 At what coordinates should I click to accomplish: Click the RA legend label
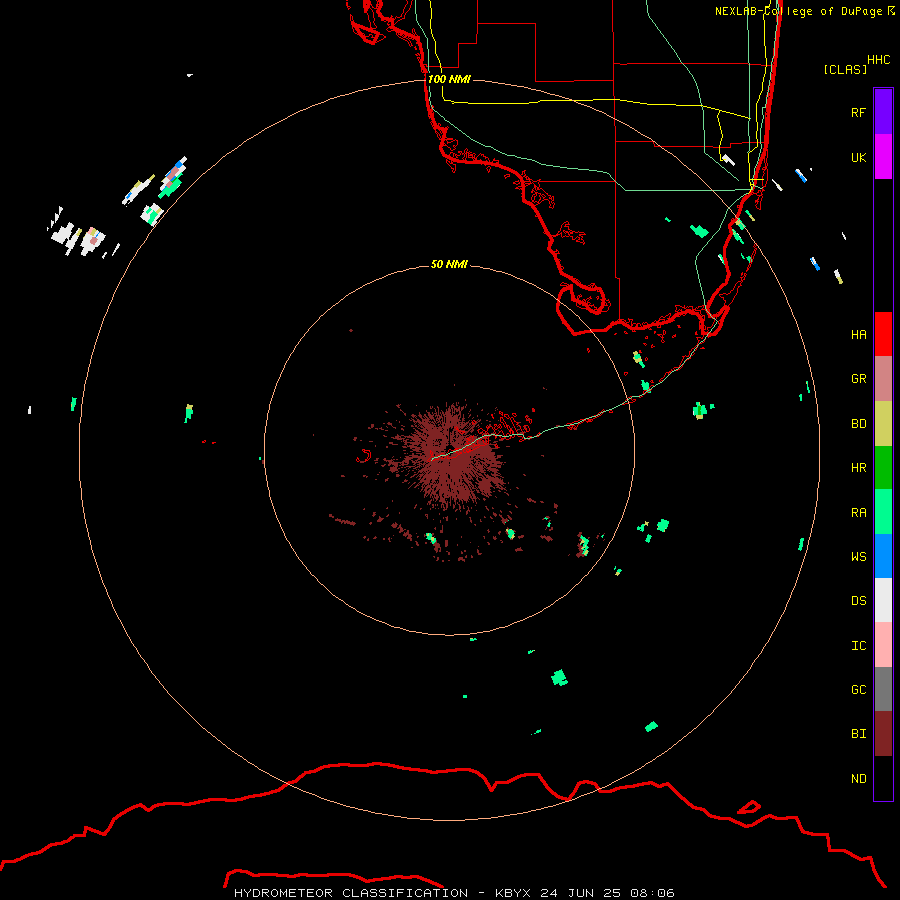[858, 513]
